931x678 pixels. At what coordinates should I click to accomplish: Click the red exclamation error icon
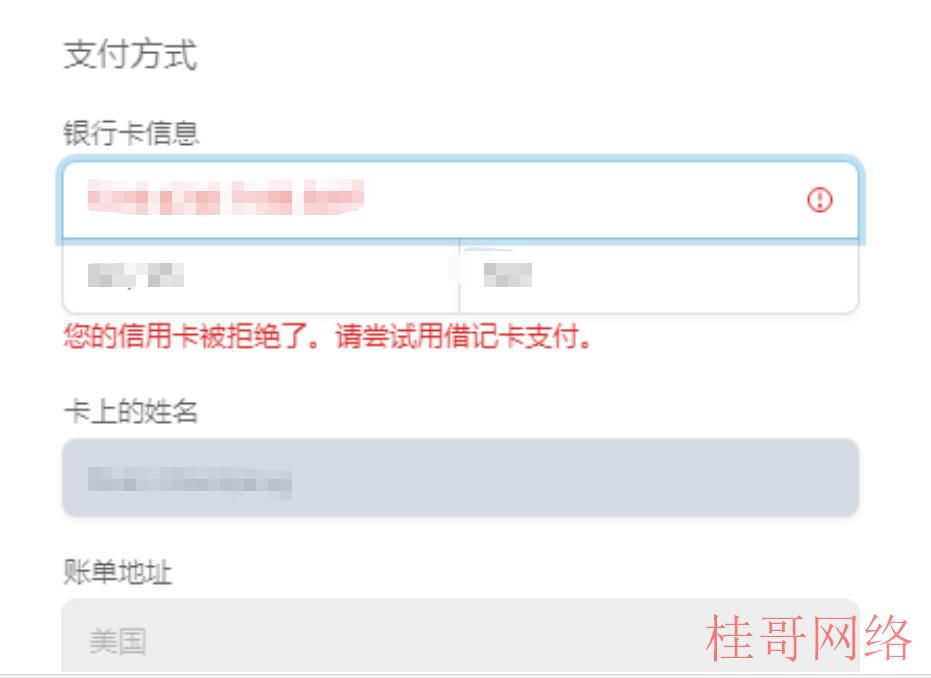(x=820, y=199)
